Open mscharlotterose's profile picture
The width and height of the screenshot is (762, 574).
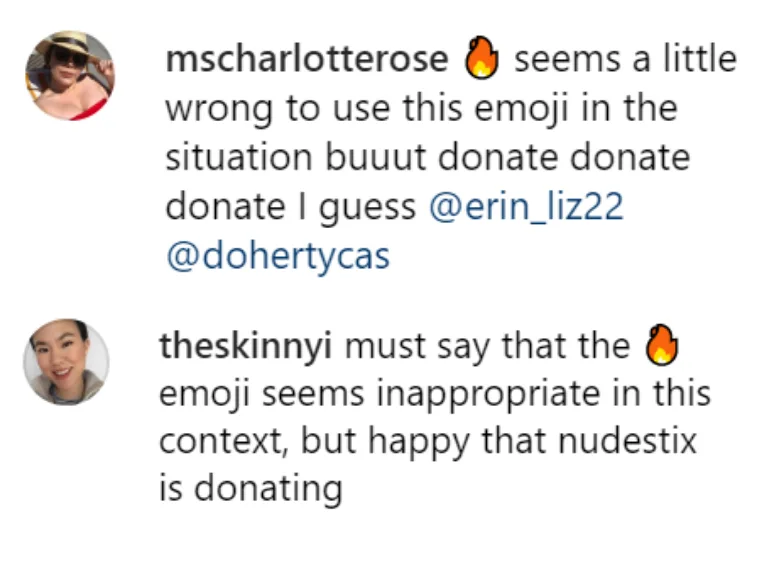pos(70,75)
